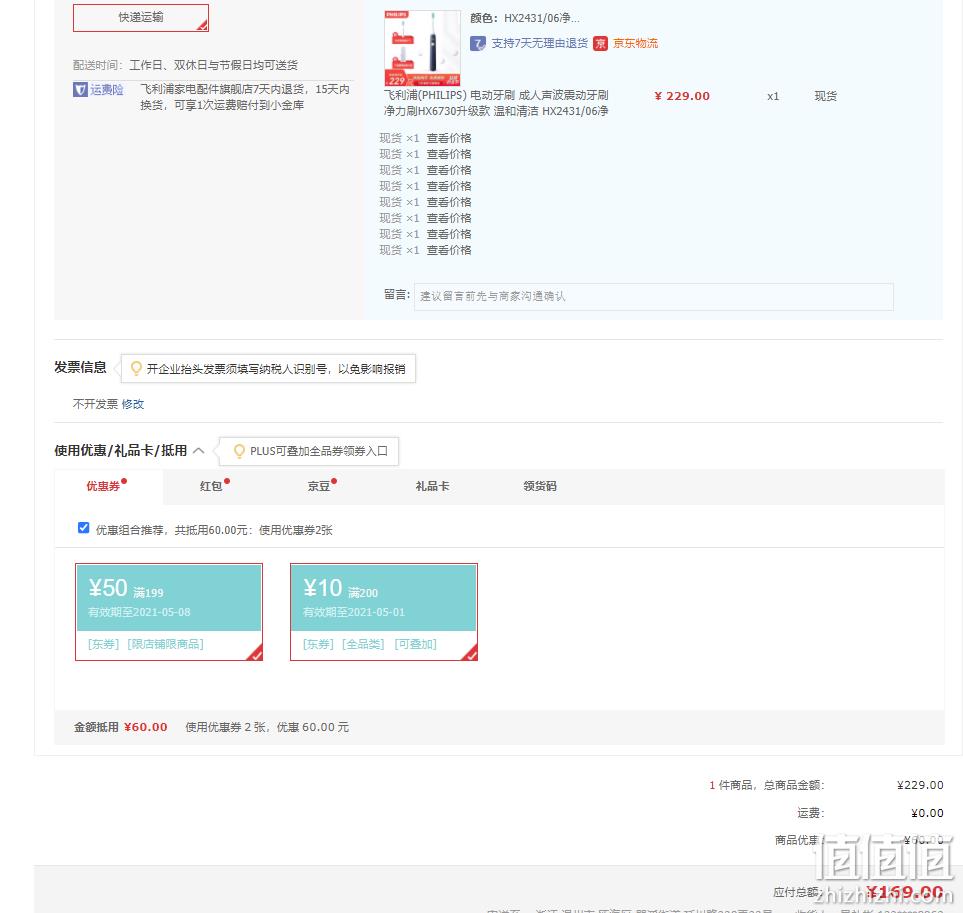Click the 京 JD logistics icon

[600, 44]
